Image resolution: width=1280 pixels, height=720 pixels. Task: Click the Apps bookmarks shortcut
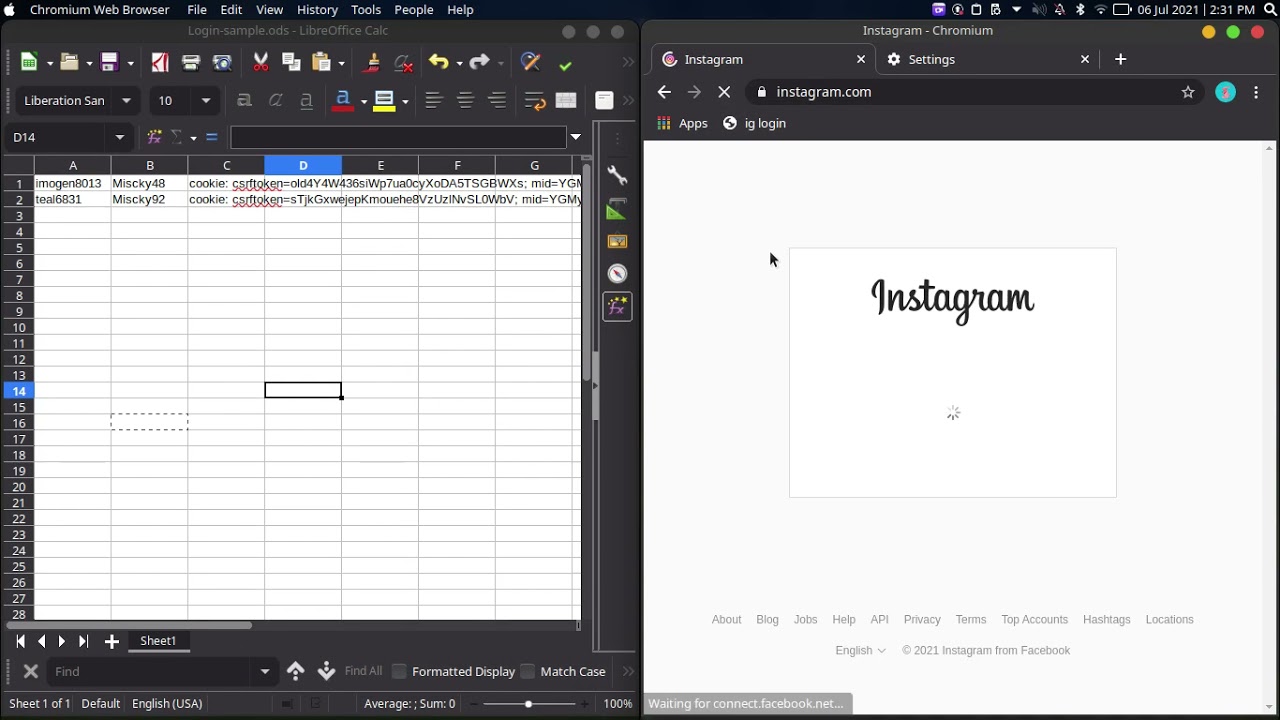[682, 123]
